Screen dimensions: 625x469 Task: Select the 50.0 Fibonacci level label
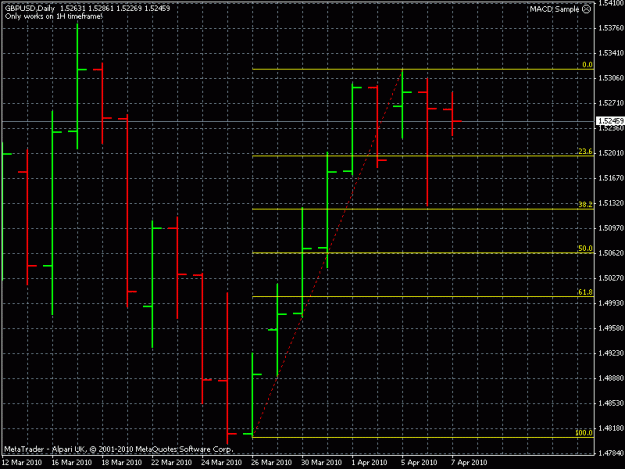click(585, 248)
